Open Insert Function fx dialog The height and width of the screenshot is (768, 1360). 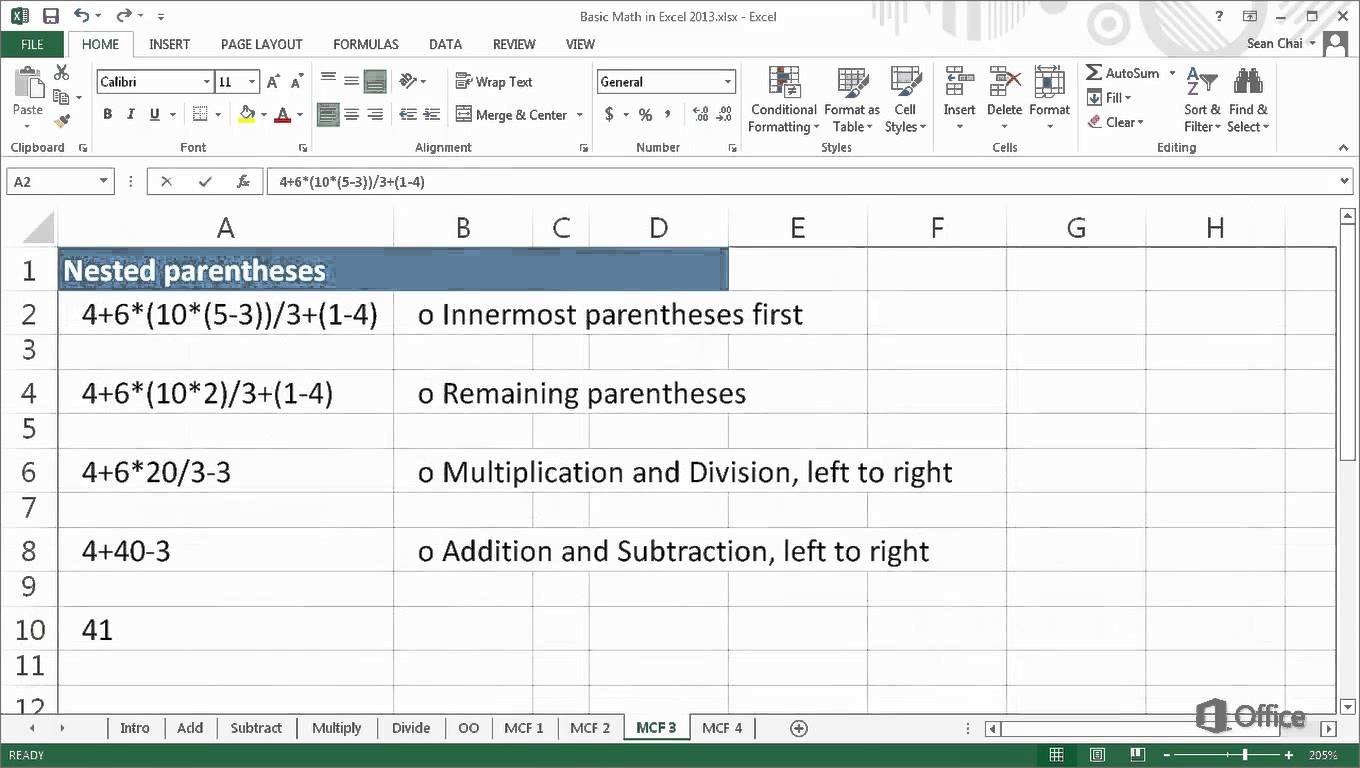(243, 182)
